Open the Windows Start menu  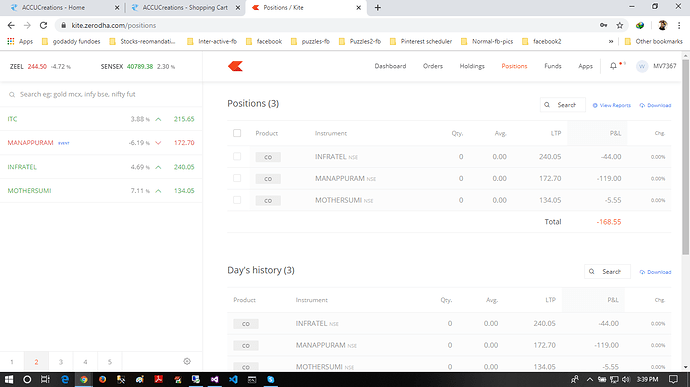(8, 379)
